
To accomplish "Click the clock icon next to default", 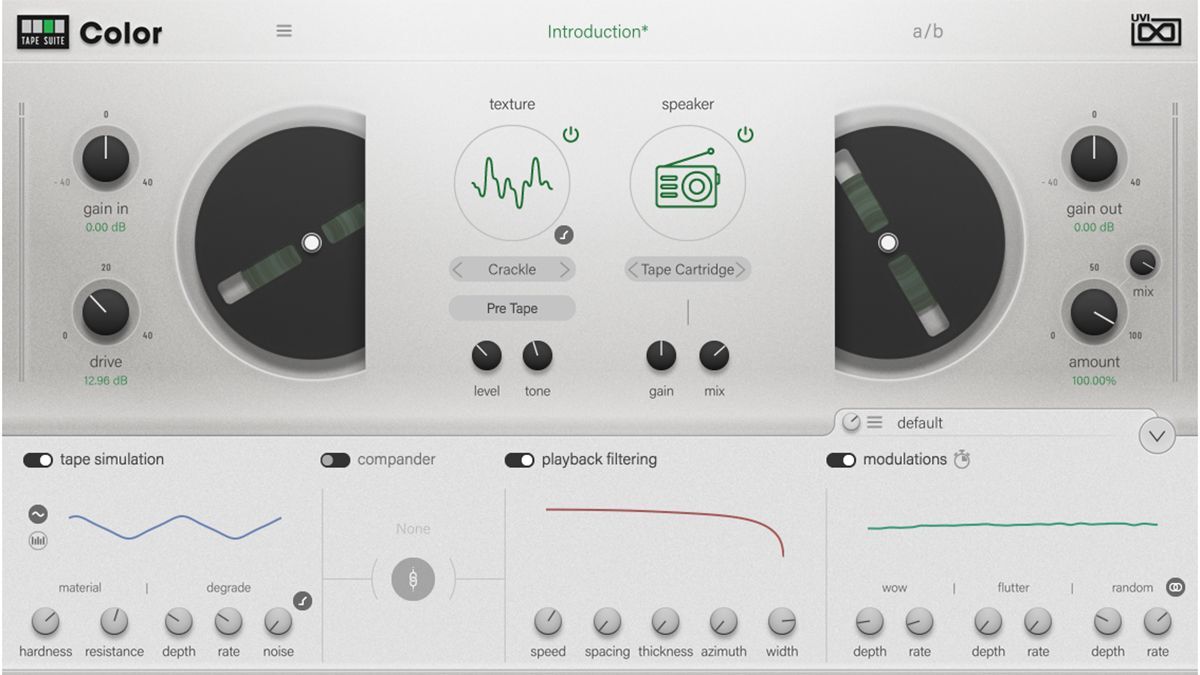I will (851, 423).
